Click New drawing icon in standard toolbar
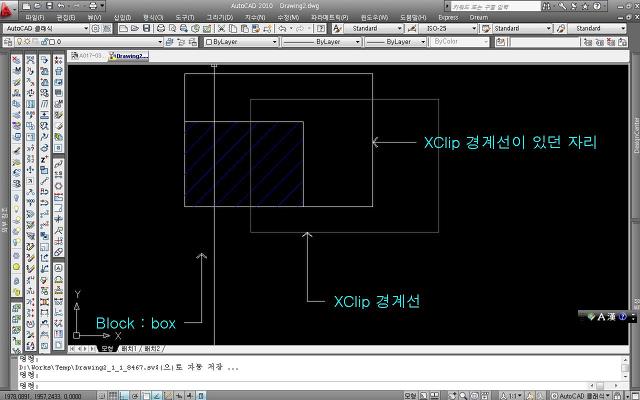 123,28
